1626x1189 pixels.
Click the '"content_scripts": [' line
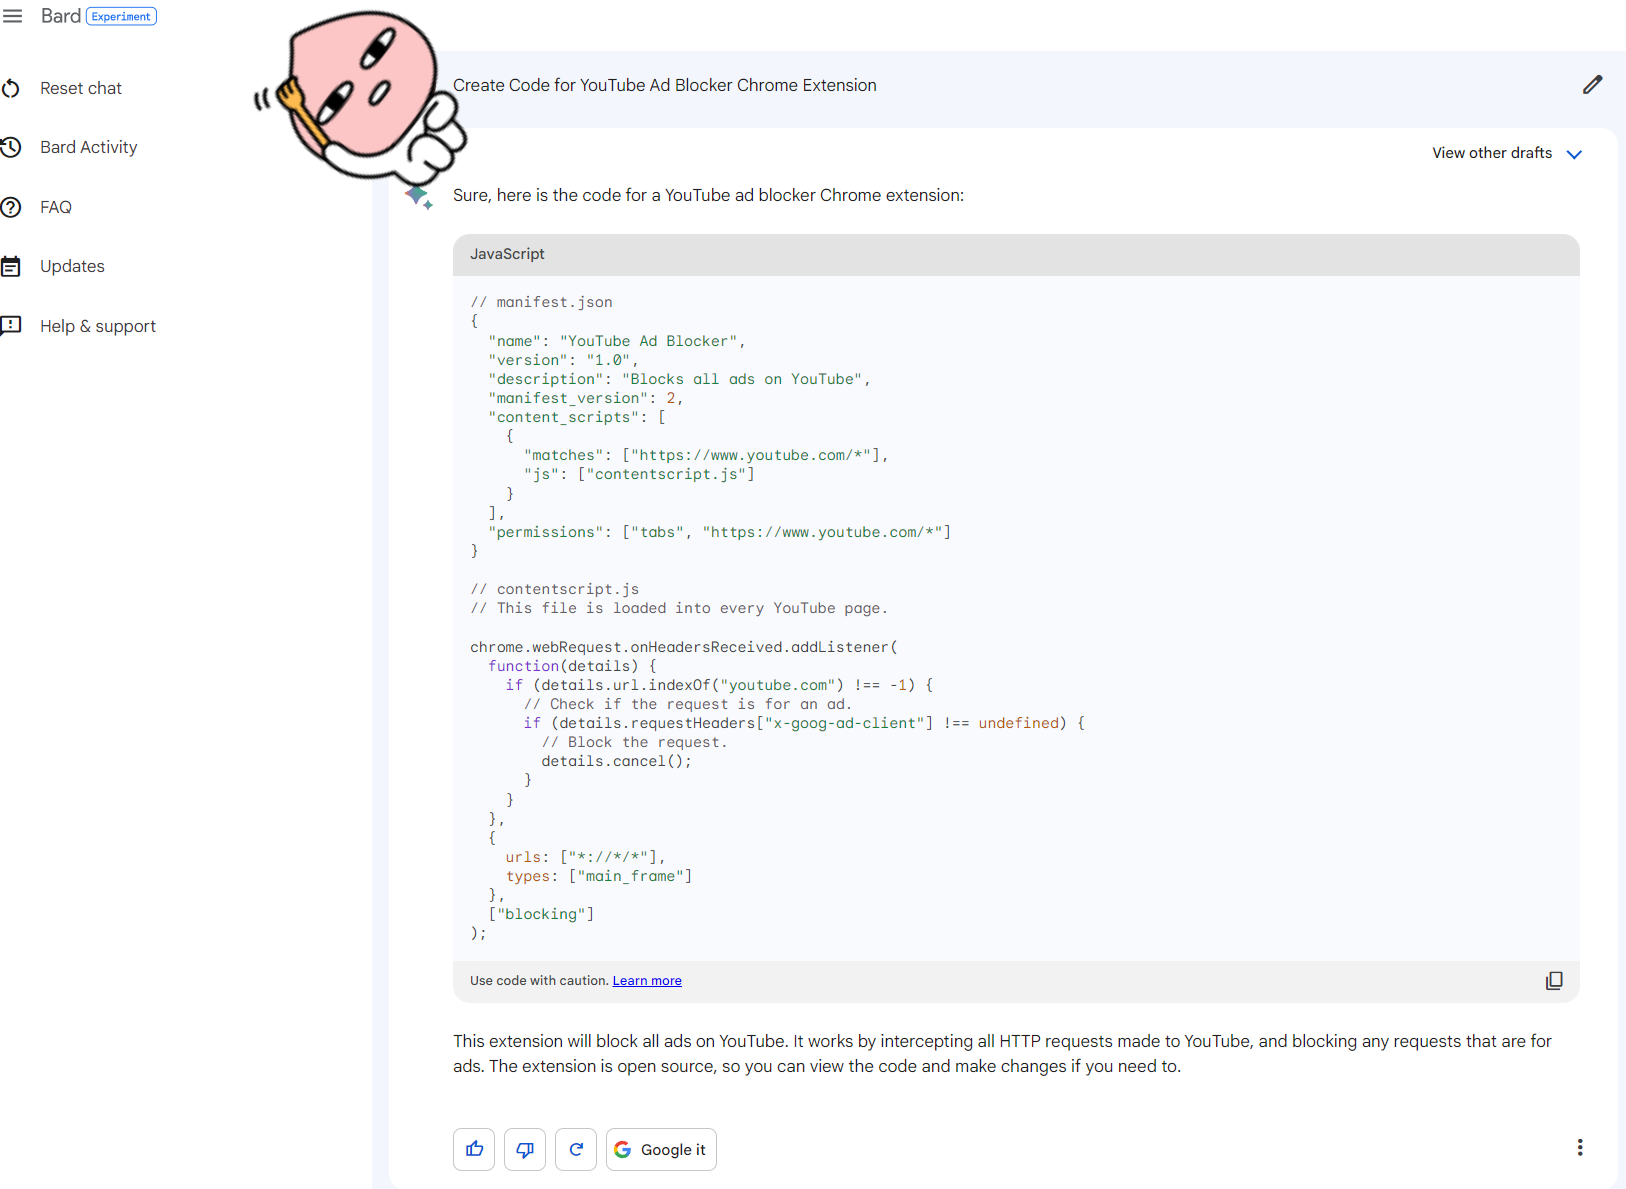point(577,417)
